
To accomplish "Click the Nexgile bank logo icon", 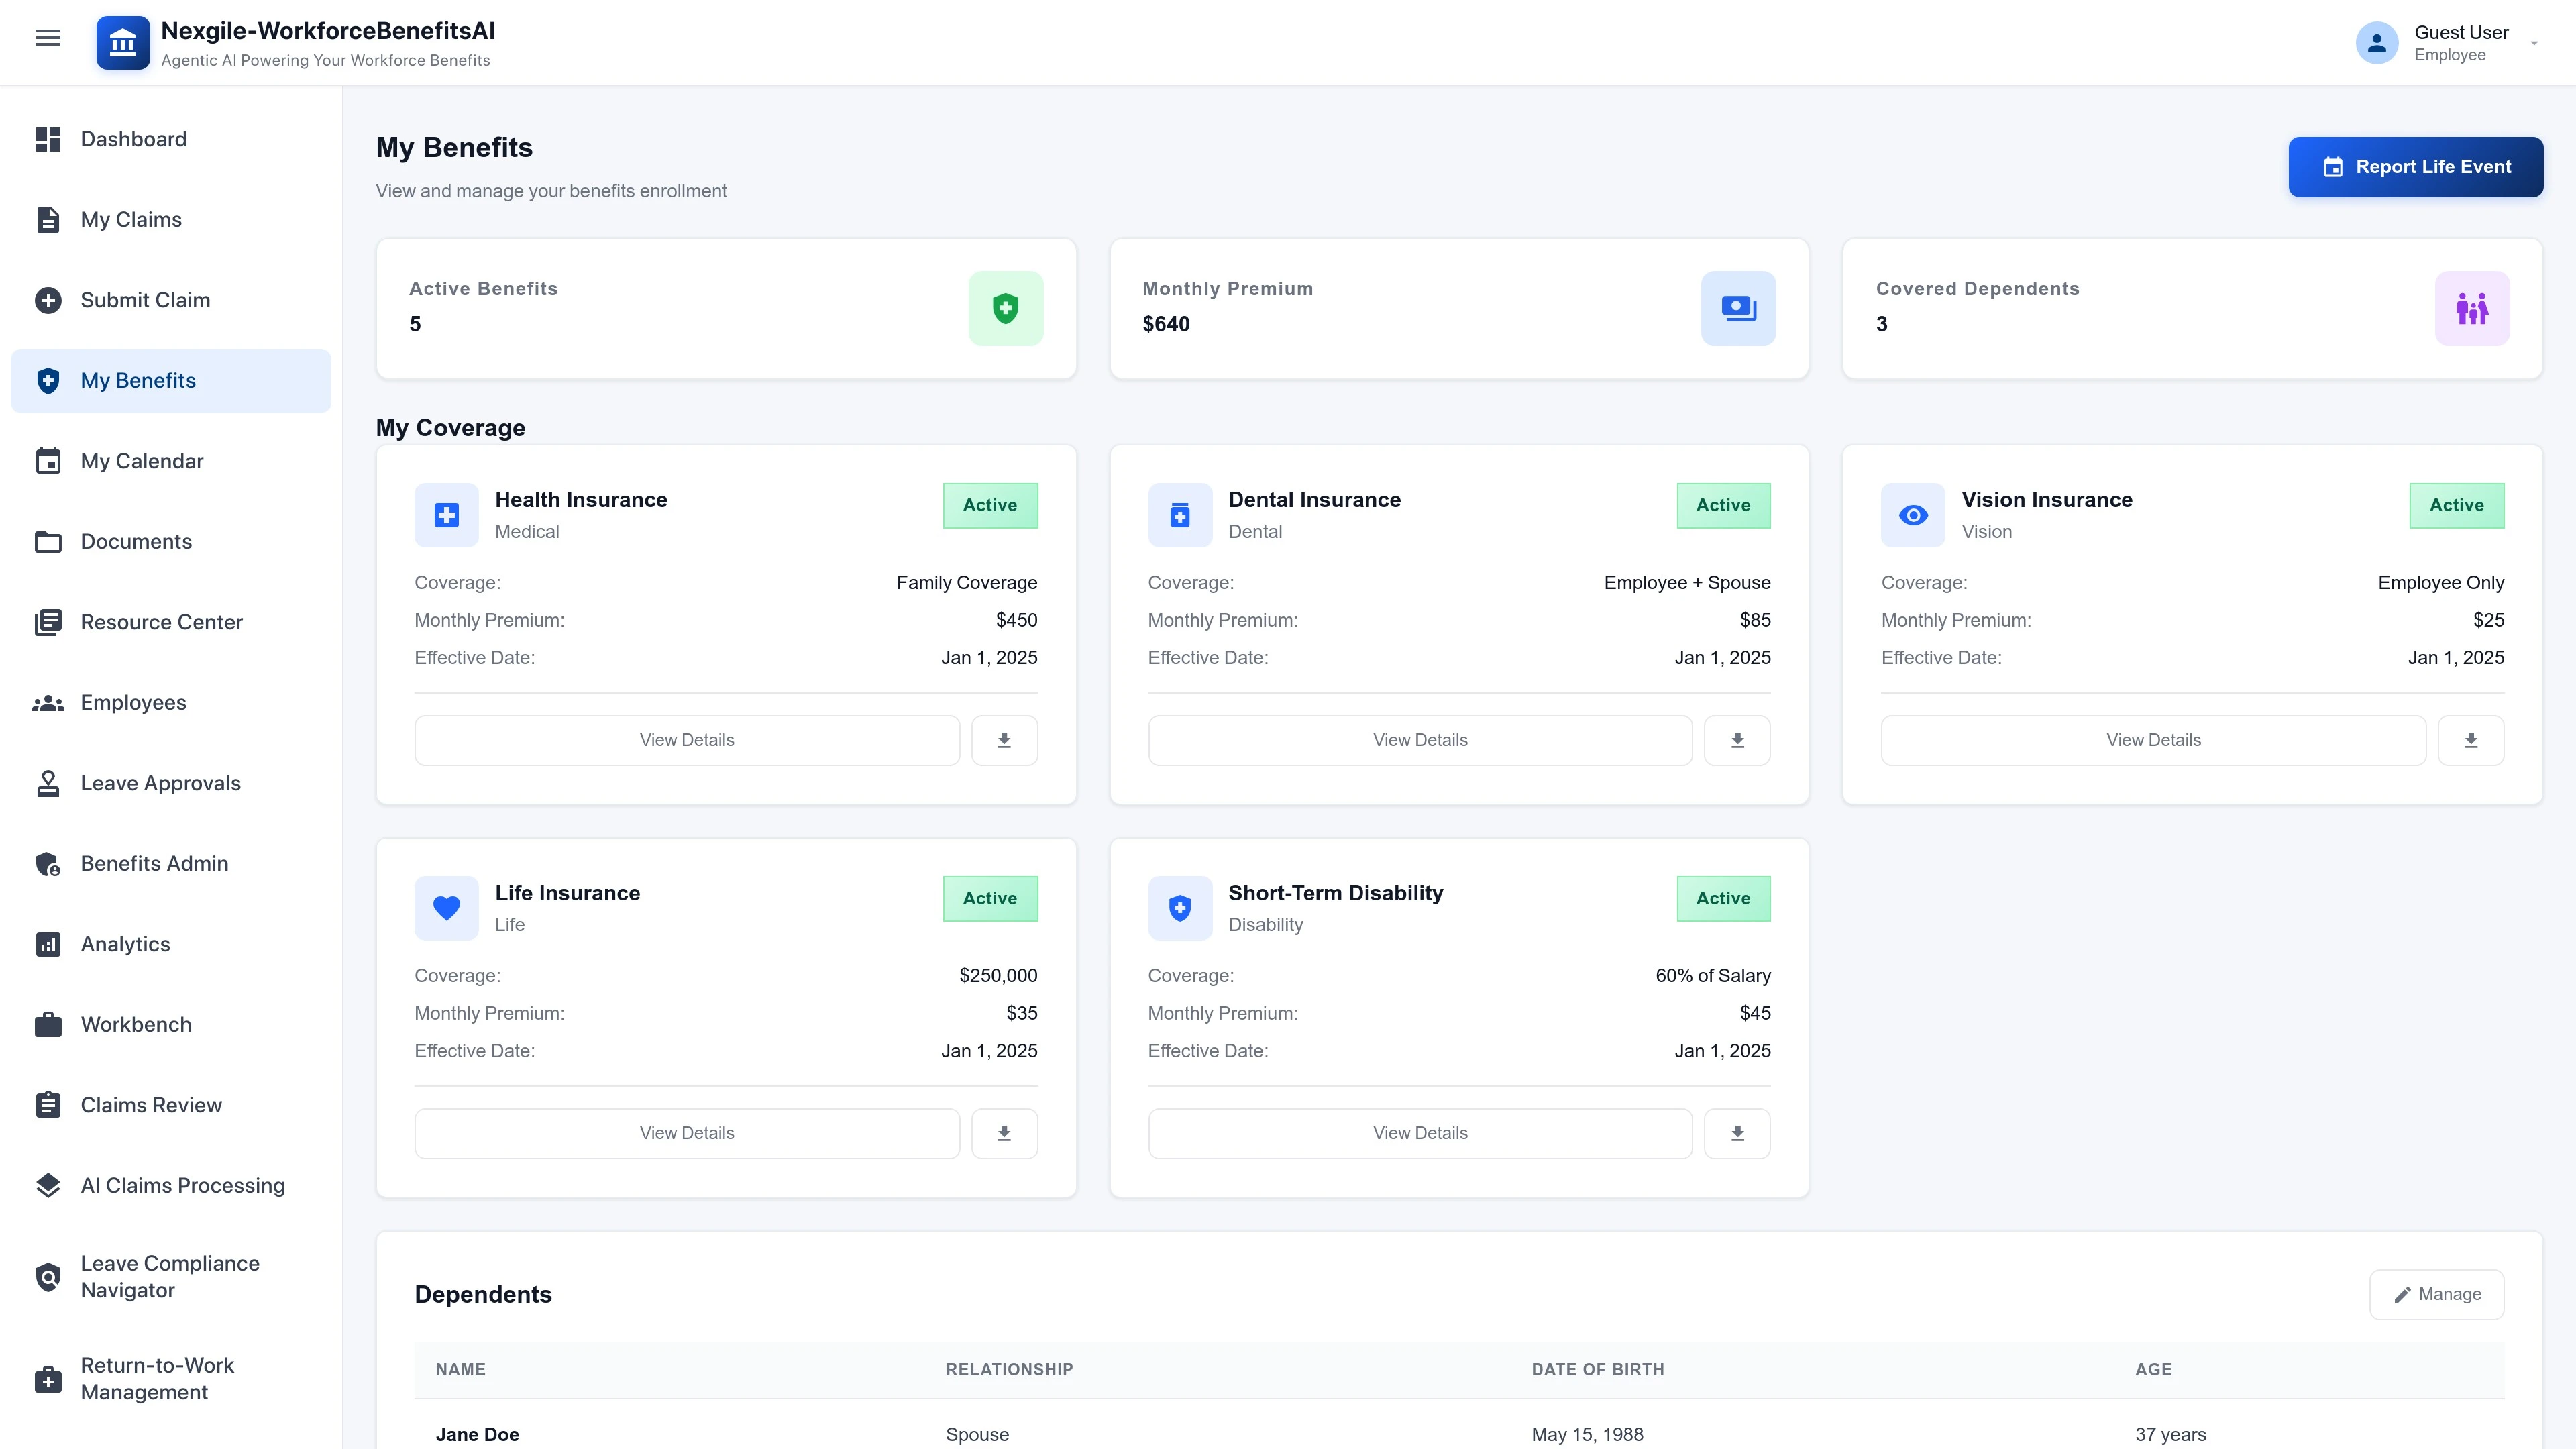I will pyautogui.click(x=122, y=42).
